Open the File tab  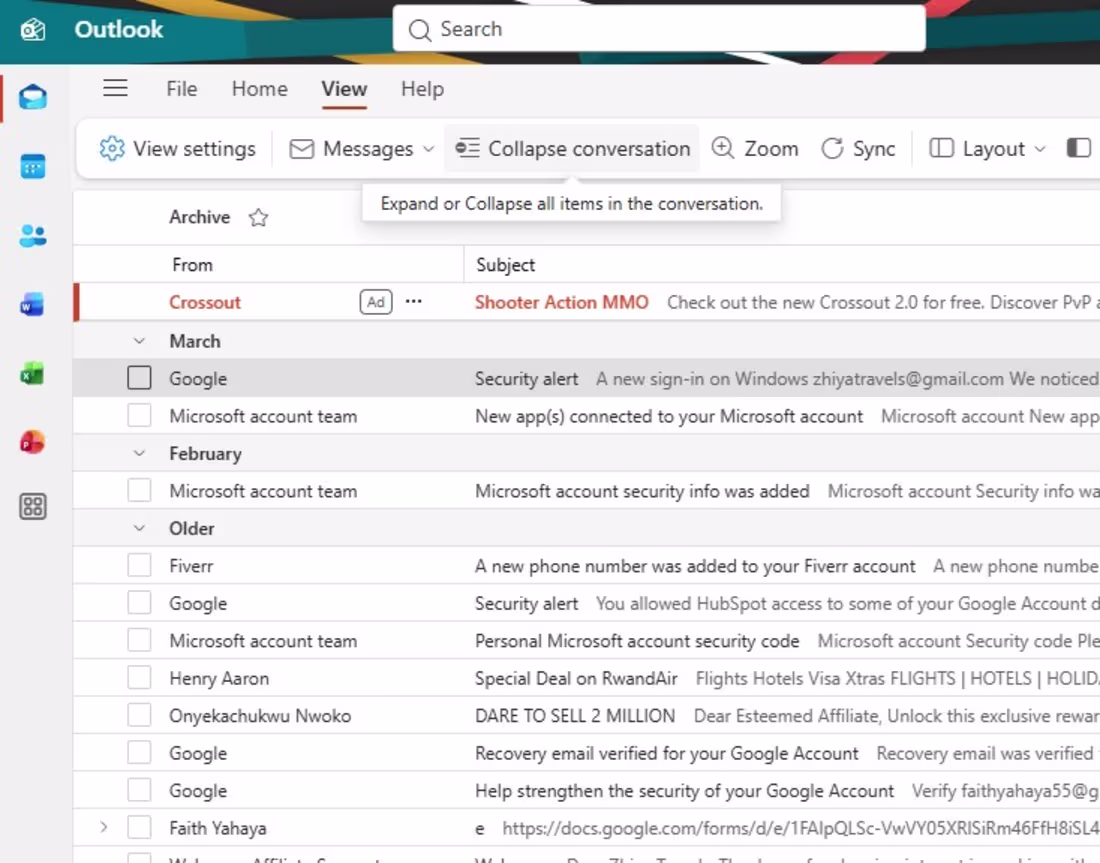click(x=182, y=89)
